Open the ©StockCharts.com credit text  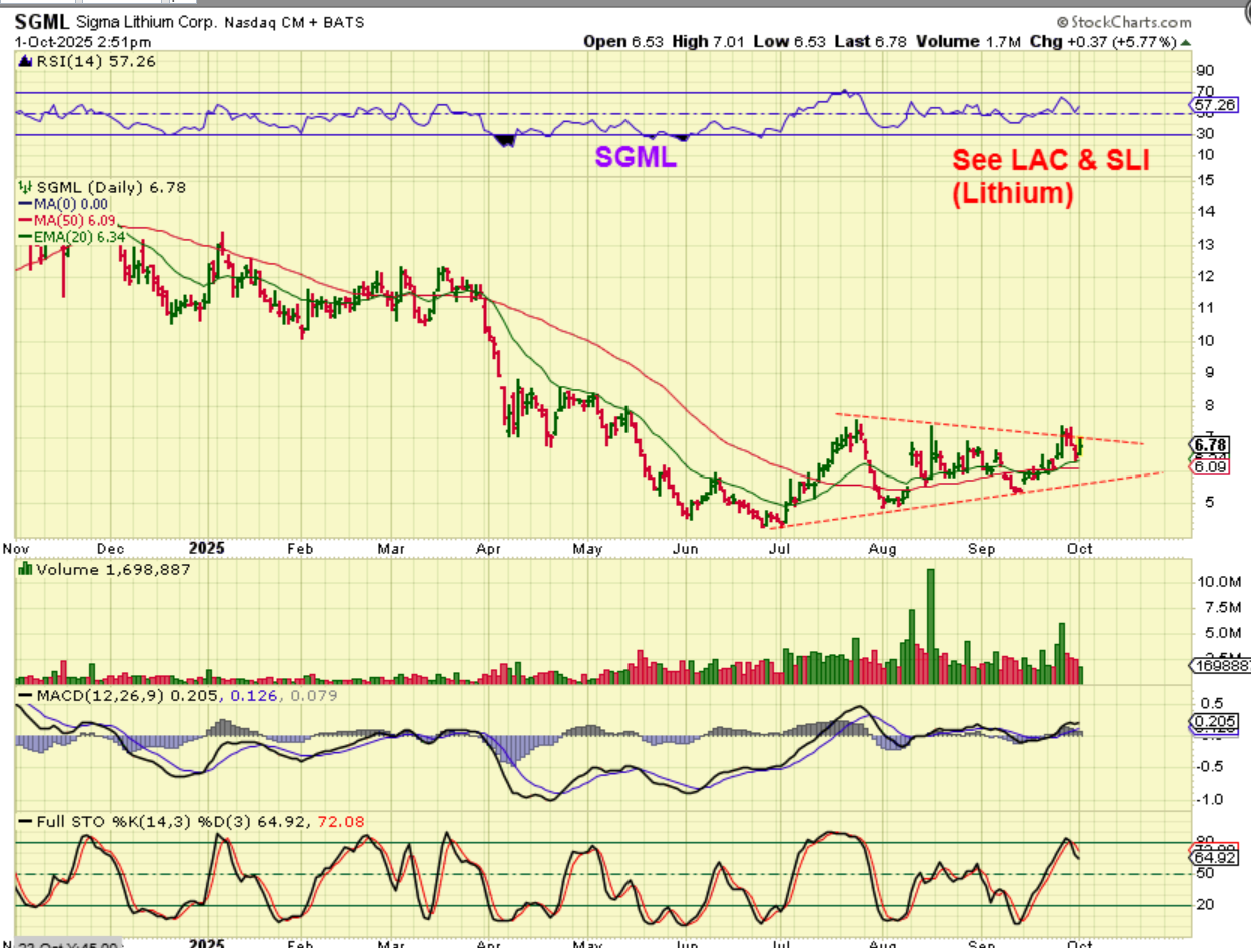coord(1123,22)
